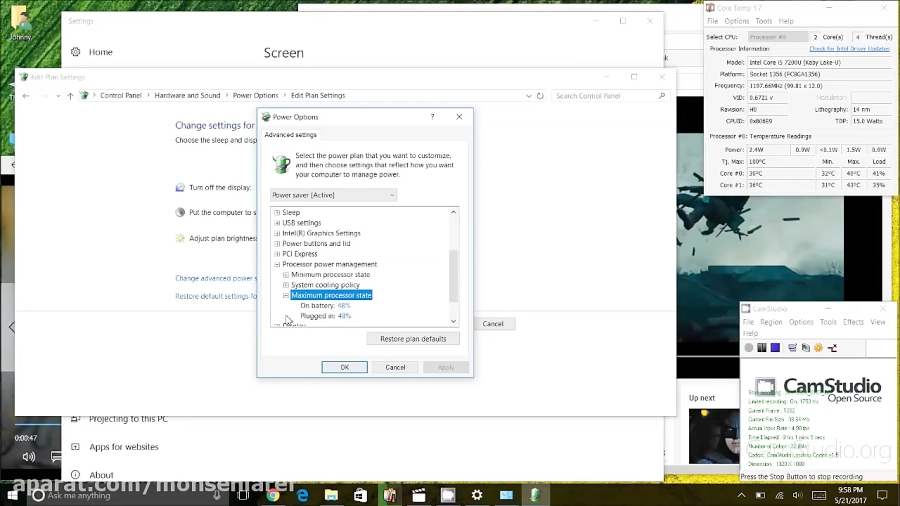Click refresh button in Control Panel address bar
Screen dimensions: 900x506
[x=540, y=96]
